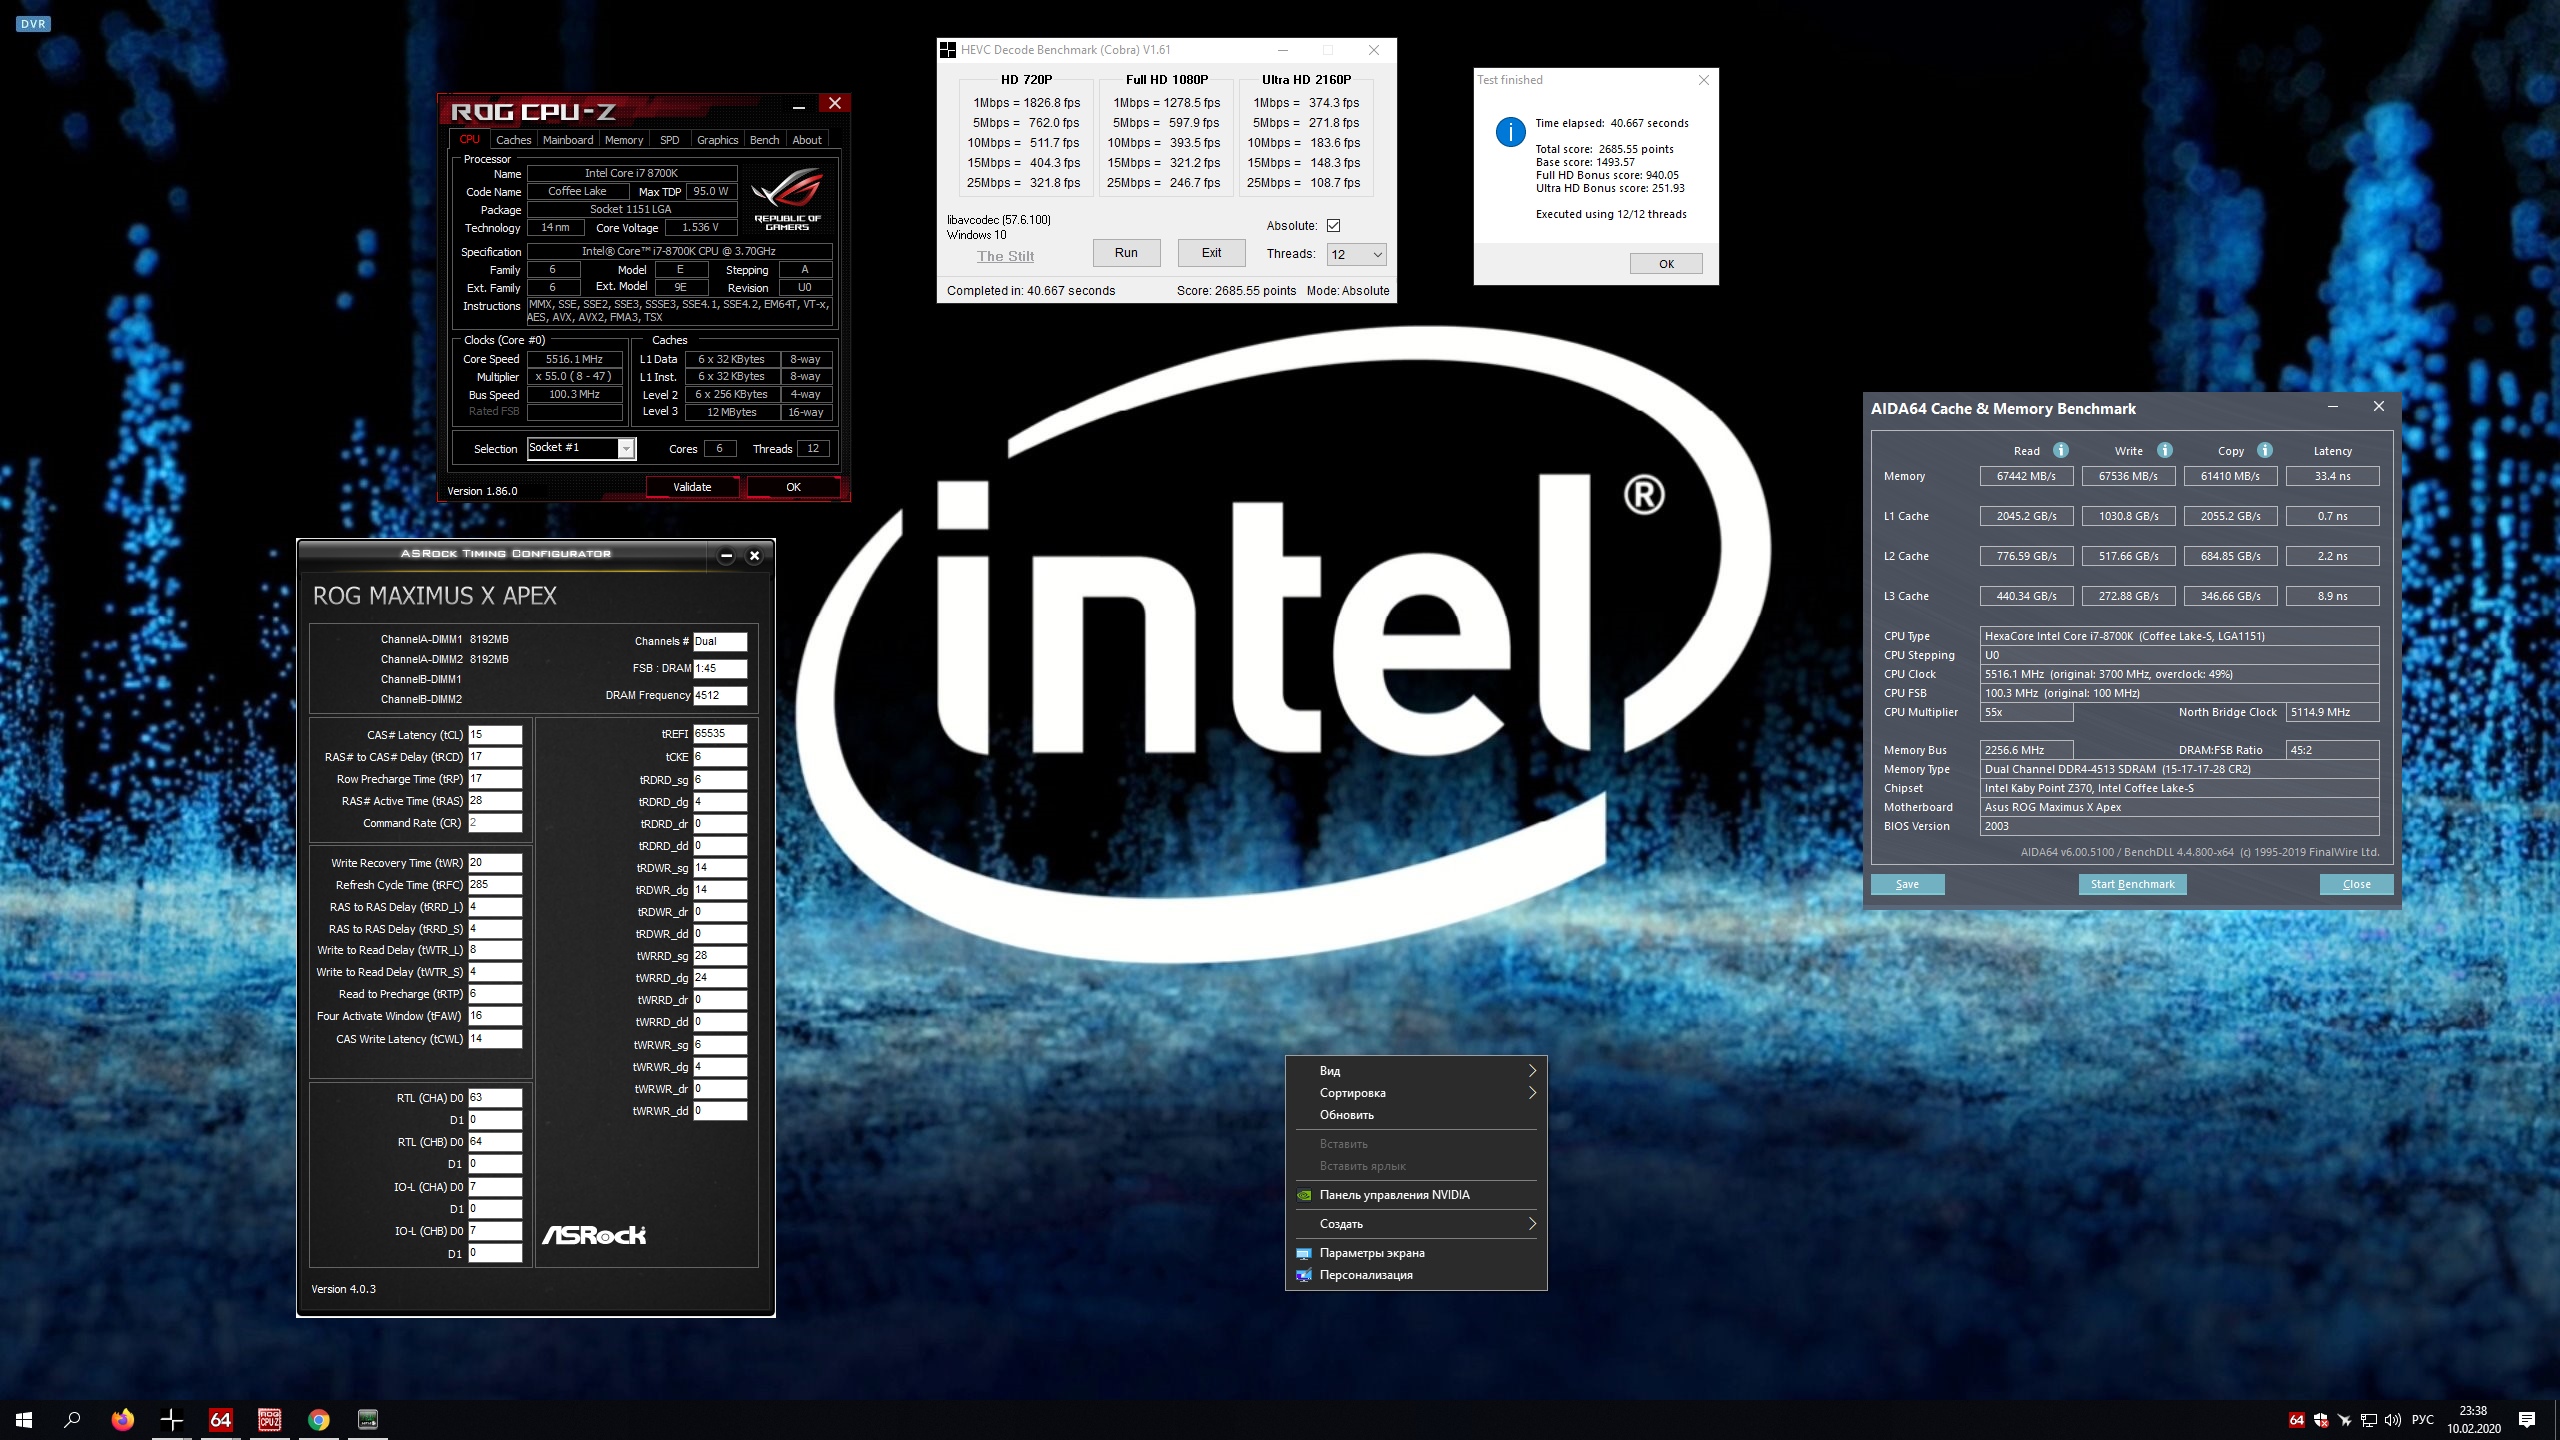The height and width of the screenshot is (1440, 2560).
Task: Launch Firefox from the taskbar
Action: (122, 1419)
